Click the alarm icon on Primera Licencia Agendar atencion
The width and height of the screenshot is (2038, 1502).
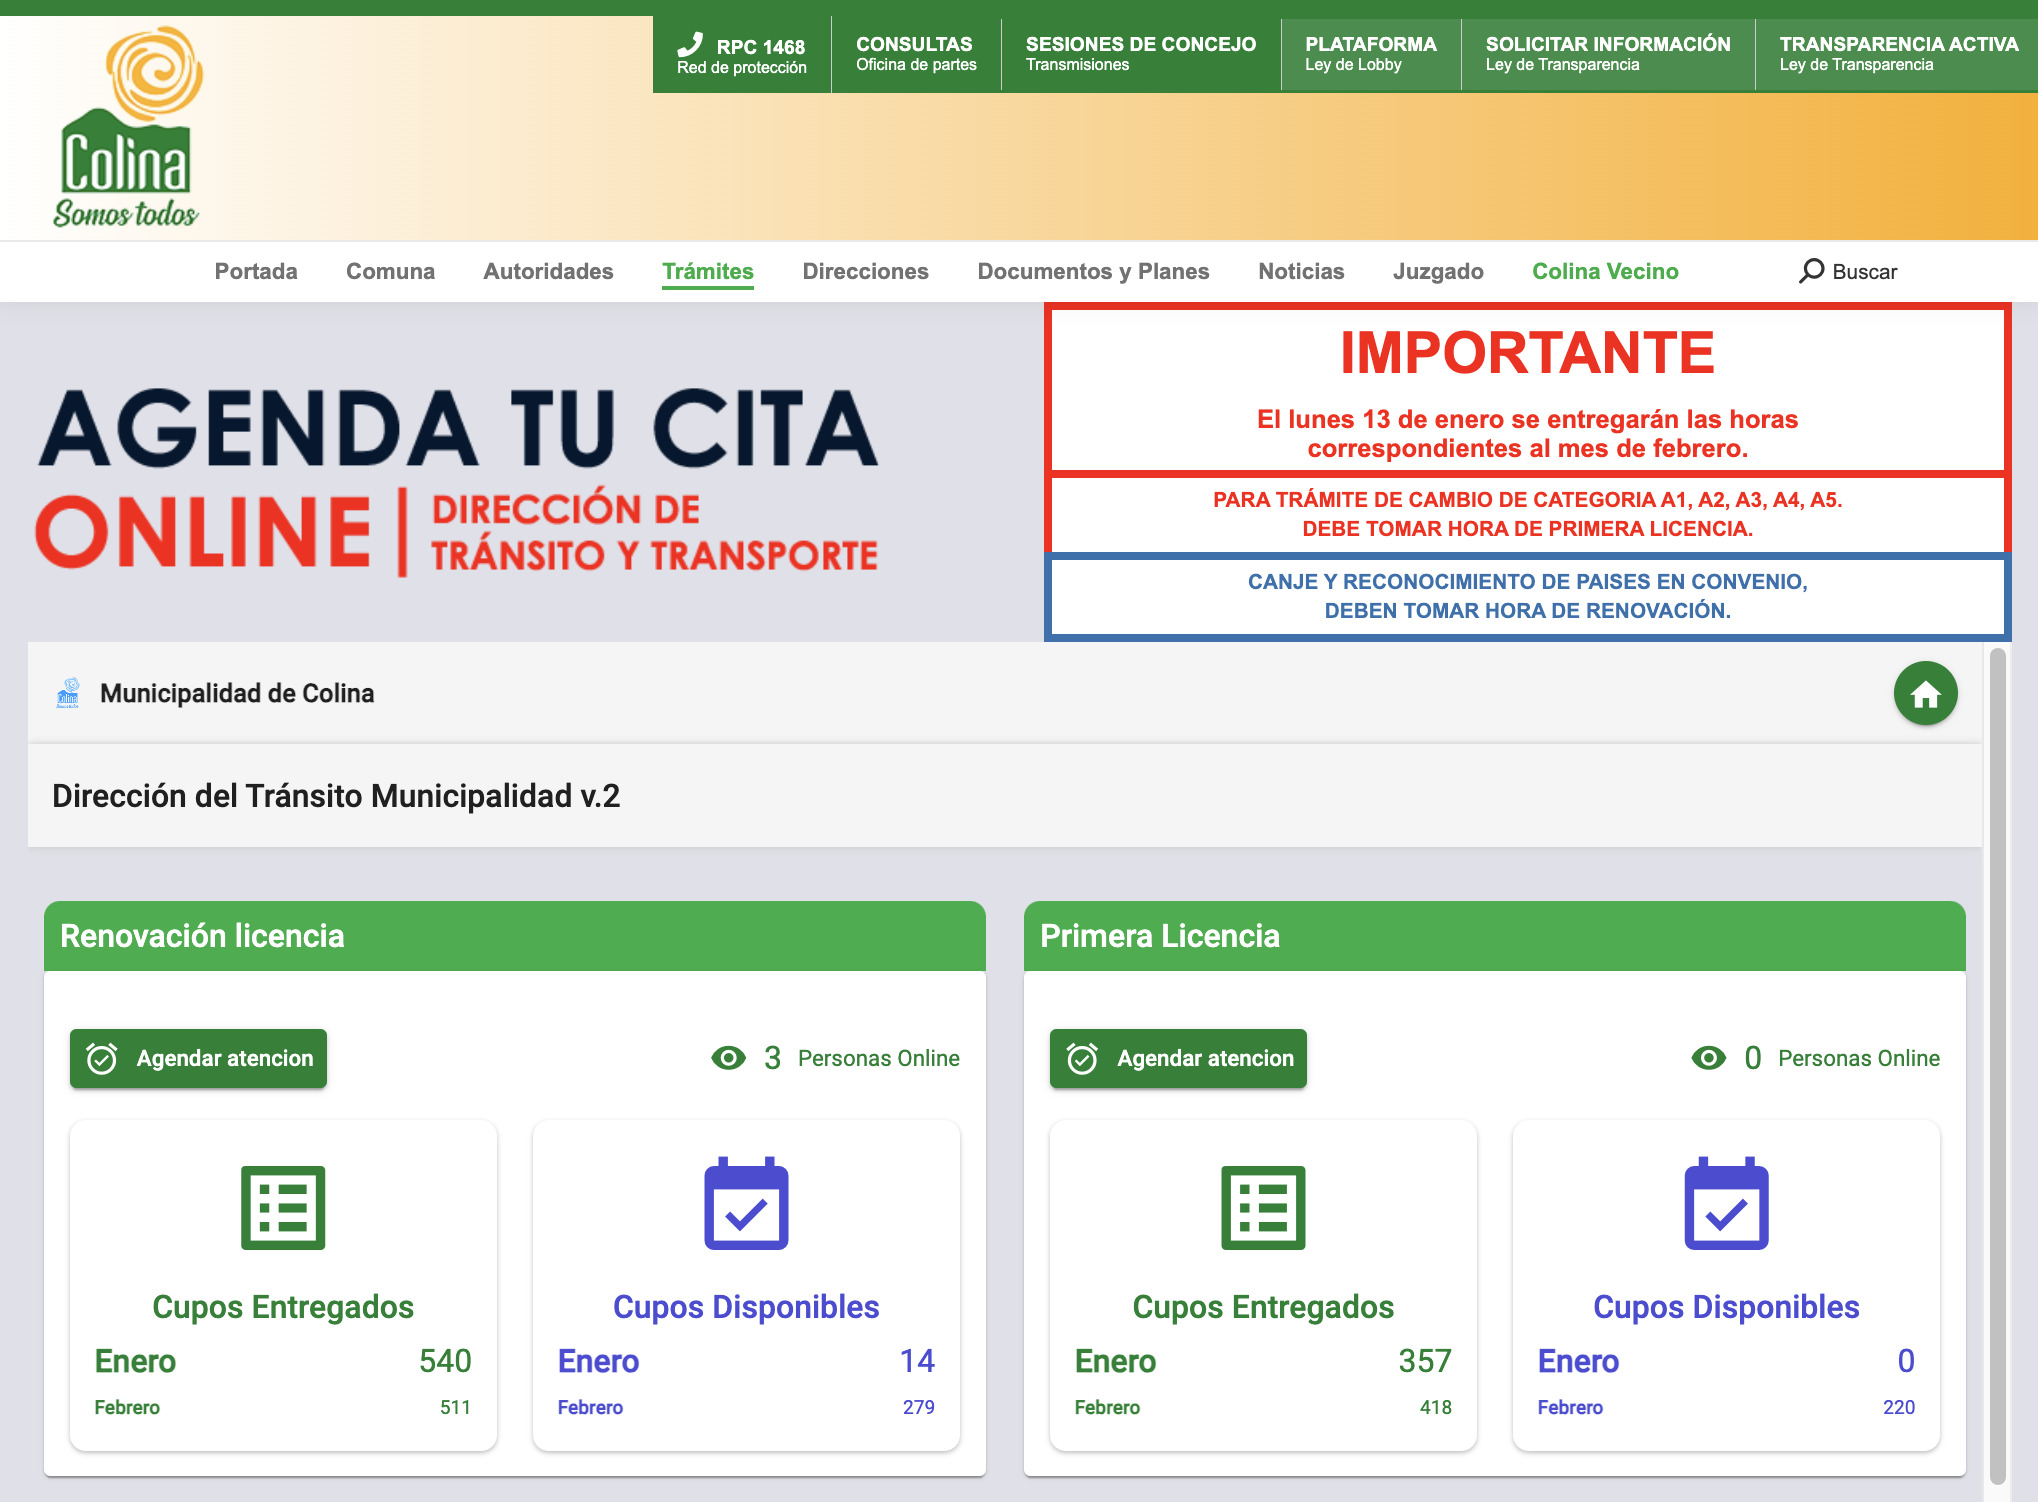pos(1080,1057)
